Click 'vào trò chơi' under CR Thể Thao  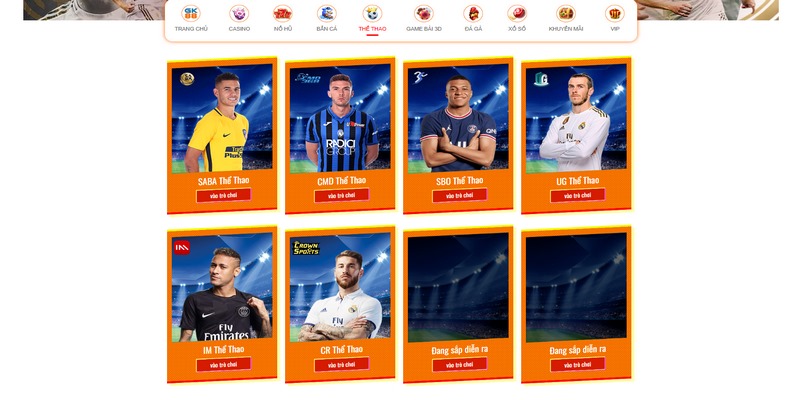341,364
